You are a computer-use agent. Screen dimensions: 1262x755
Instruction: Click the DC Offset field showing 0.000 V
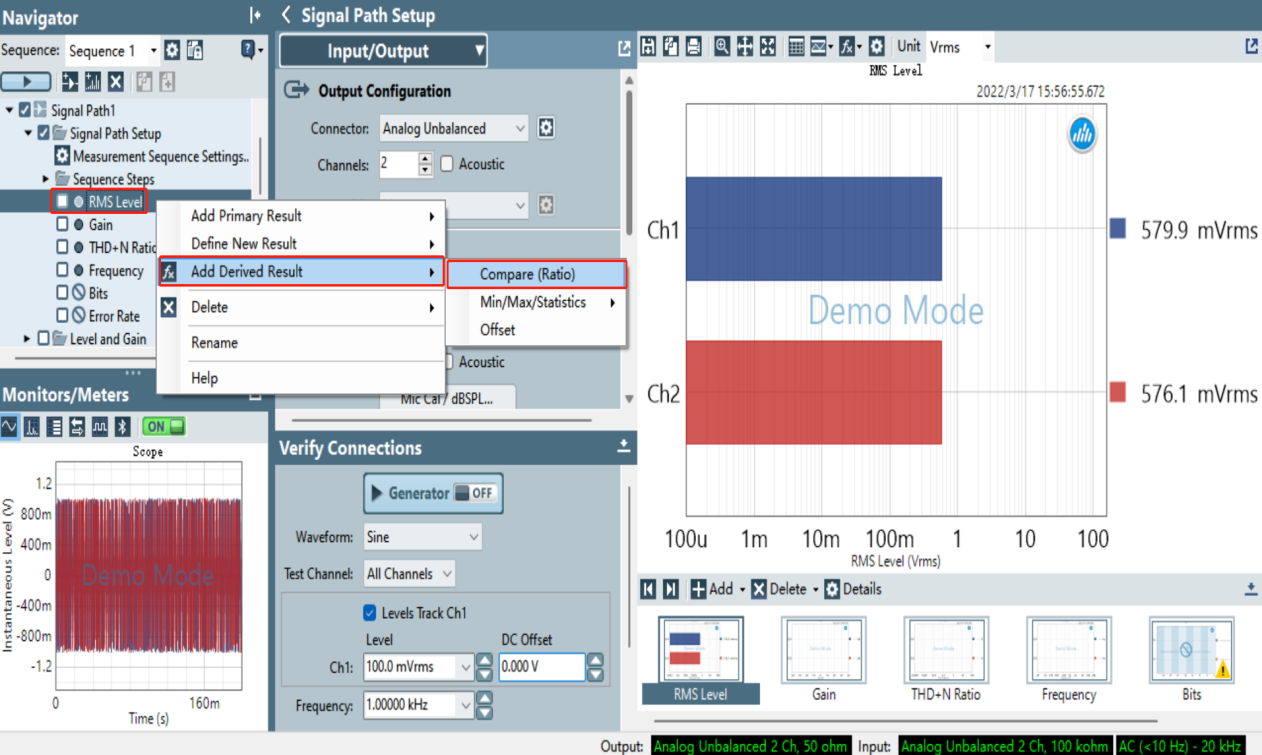point(542,666)
